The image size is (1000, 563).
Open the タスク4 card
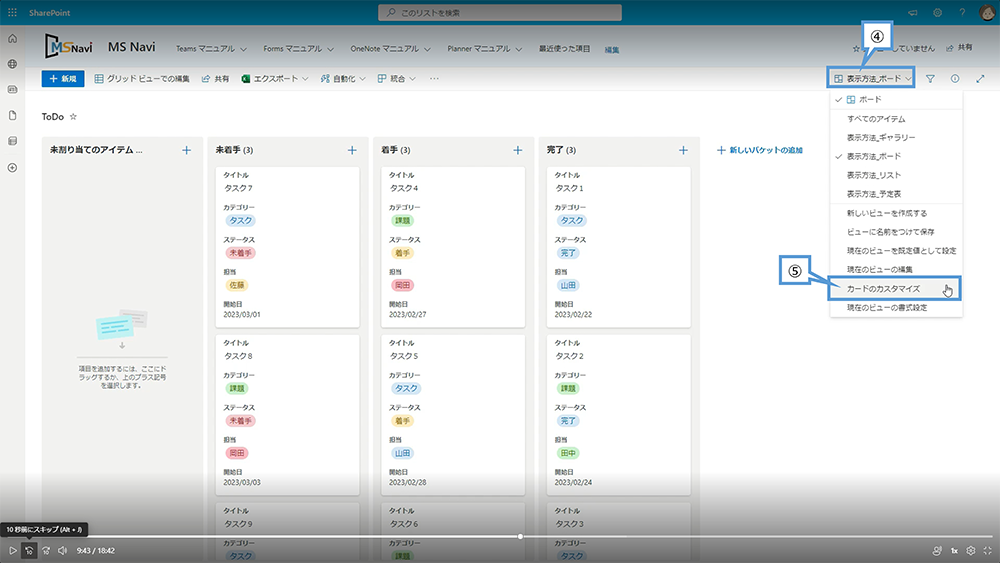(x=453, y=247)
